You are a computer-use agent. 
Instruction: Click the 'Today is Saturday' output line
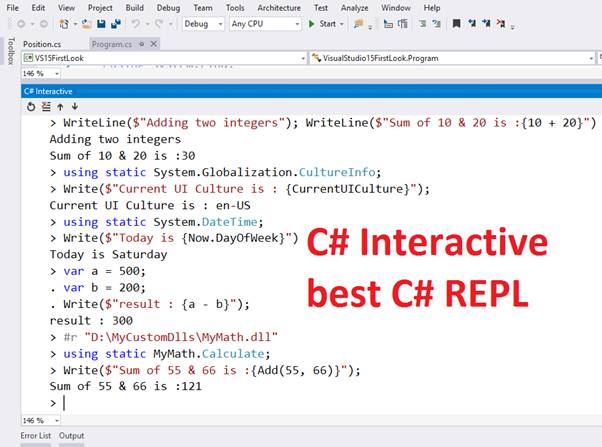109,255
